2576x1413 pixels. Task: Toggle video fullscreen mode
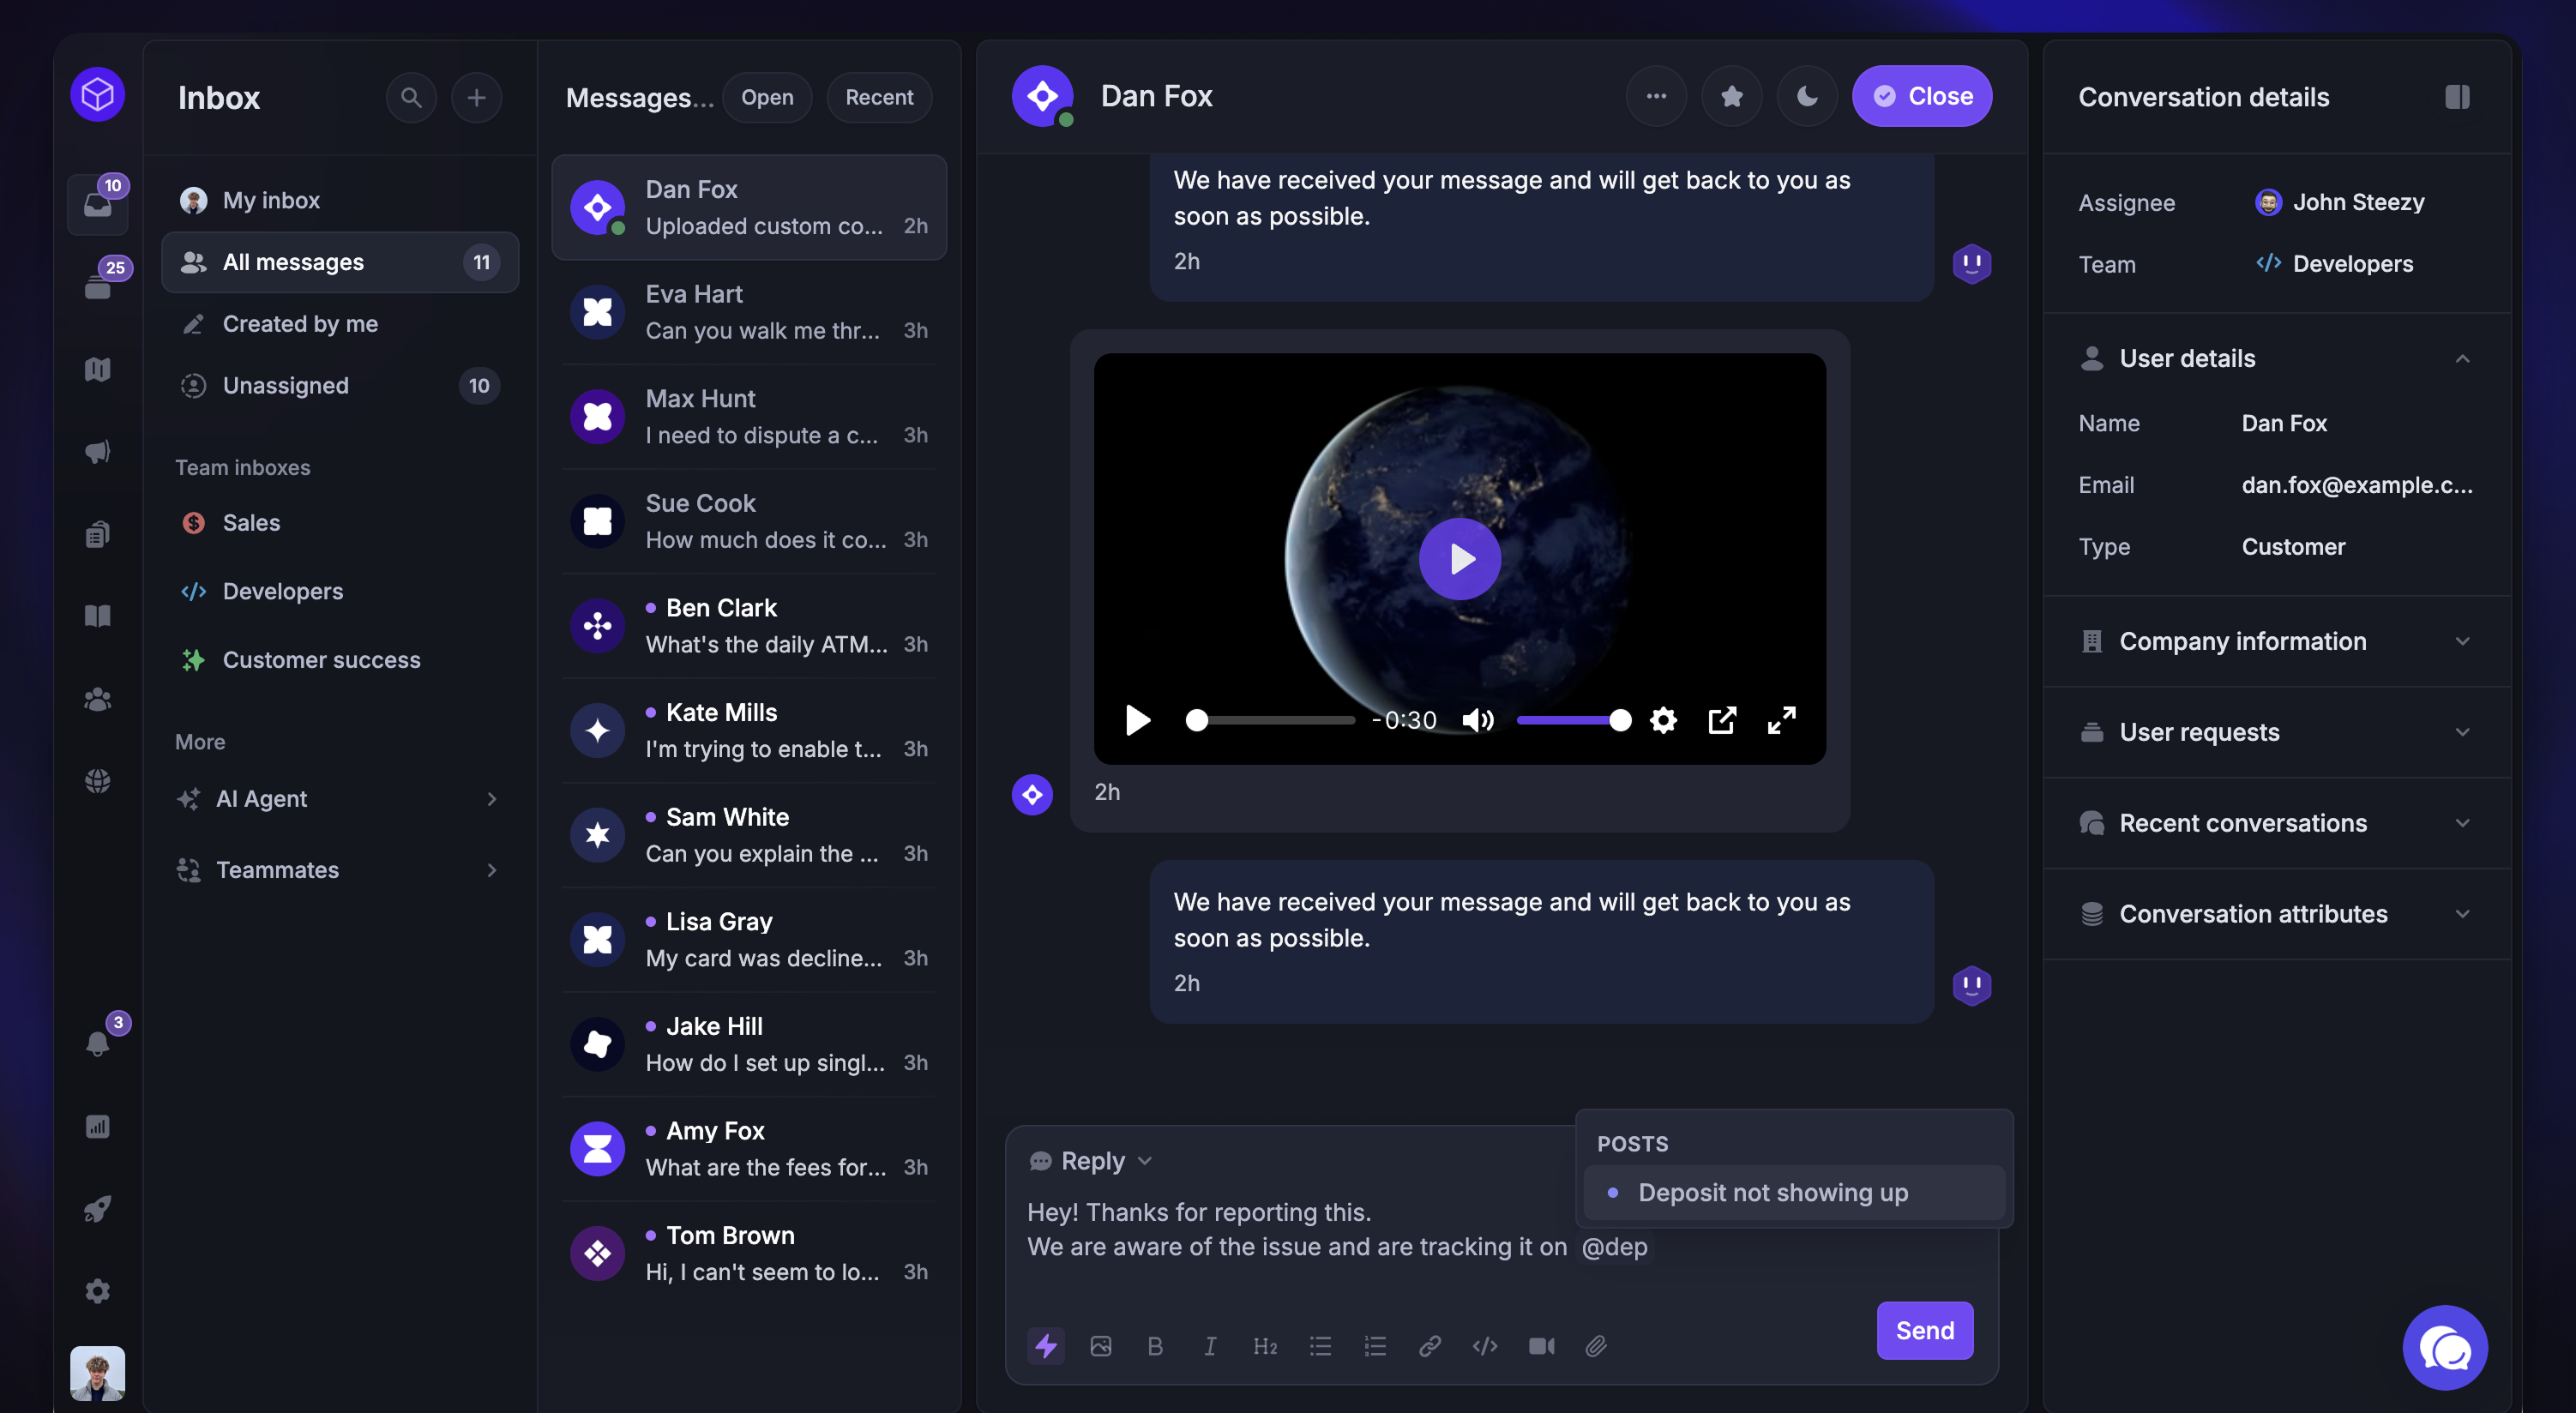pyautogui.click(x=1781, y=720)
